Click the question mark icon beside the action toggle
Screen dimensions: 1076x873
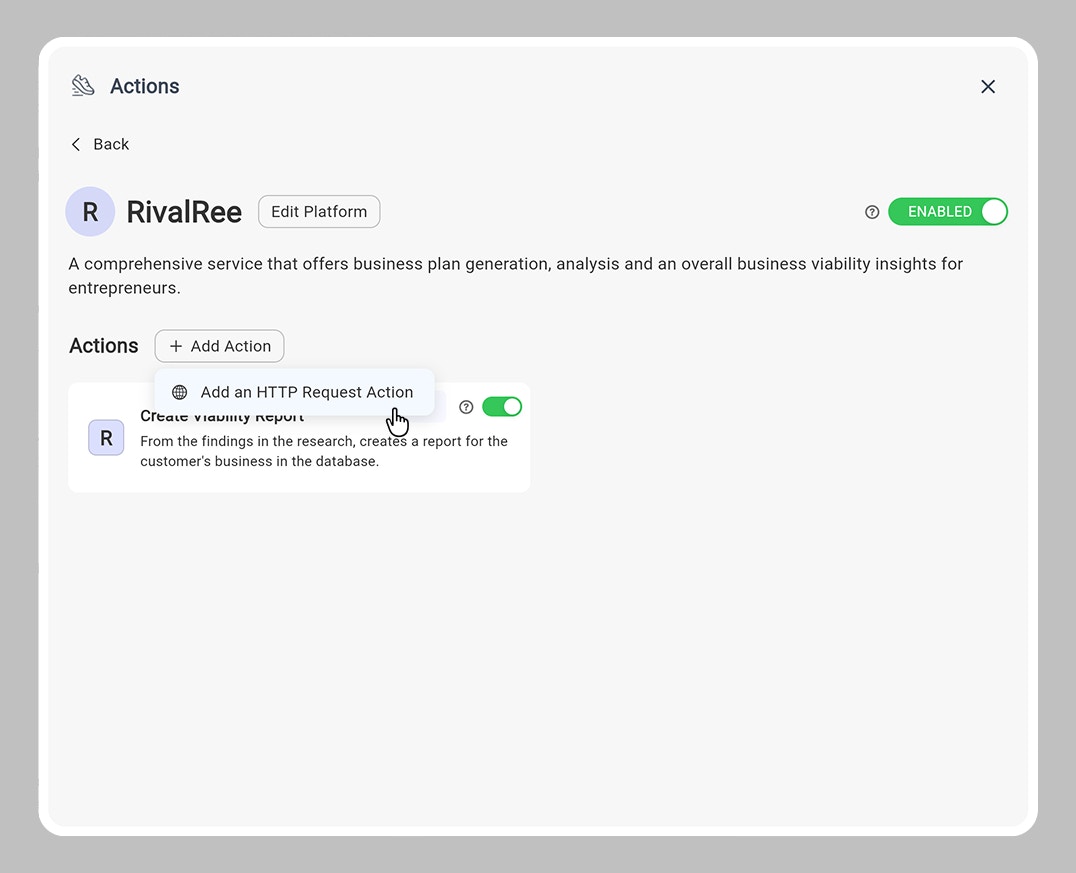(466, 406)
